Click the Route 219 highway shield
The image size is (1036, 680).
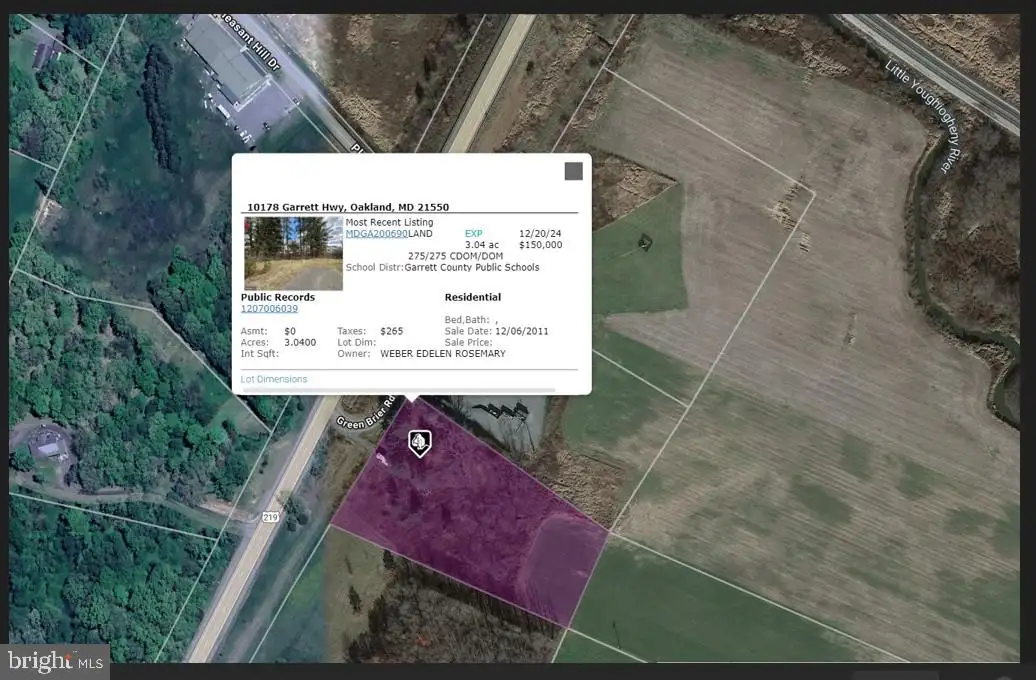point(270,517)
